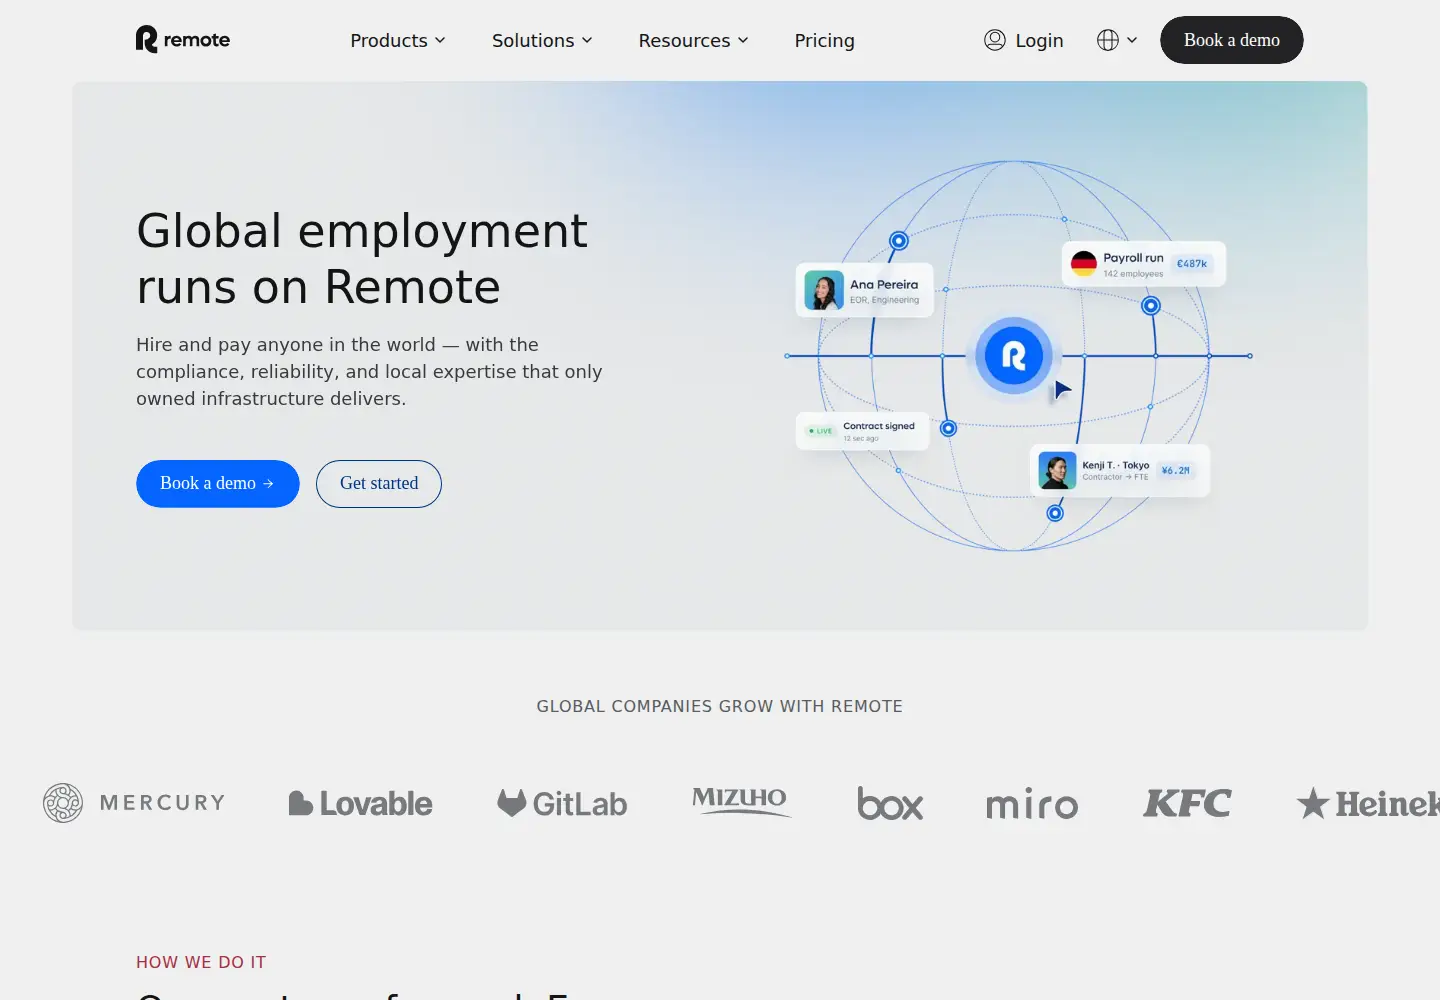Click the Contract signed notification card
Image resolution: width=1440 pixels, height=1000 pixels.
(863, 431)
